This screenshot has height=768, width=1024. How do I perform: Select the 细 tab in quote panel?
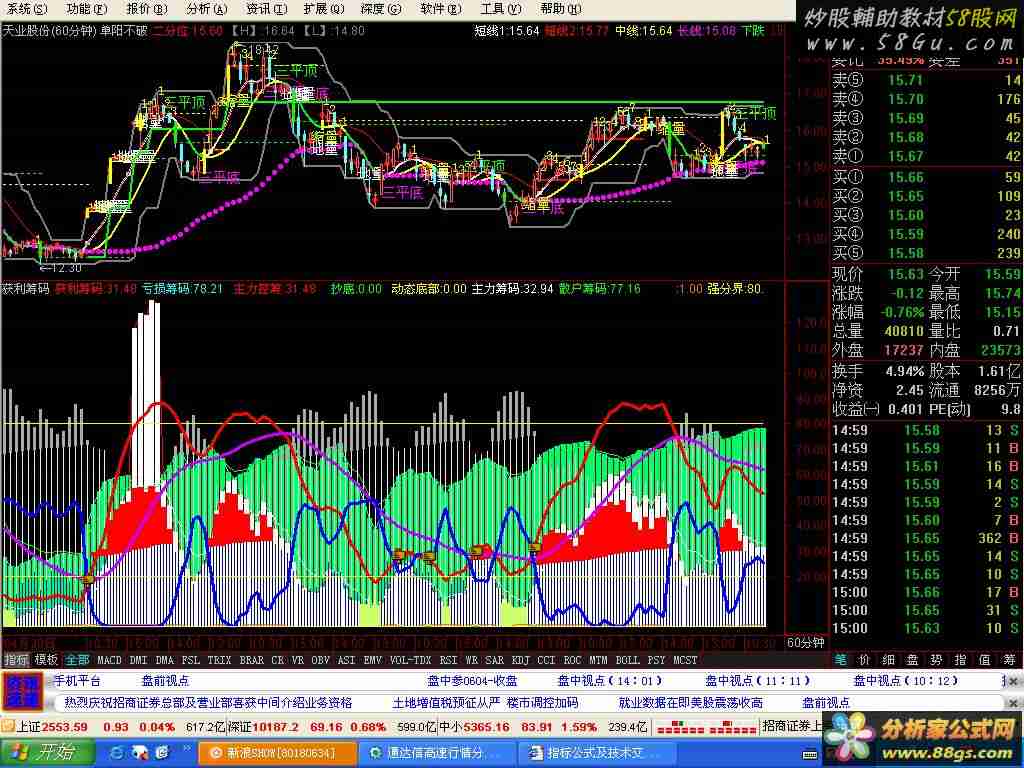click(889, 660)
